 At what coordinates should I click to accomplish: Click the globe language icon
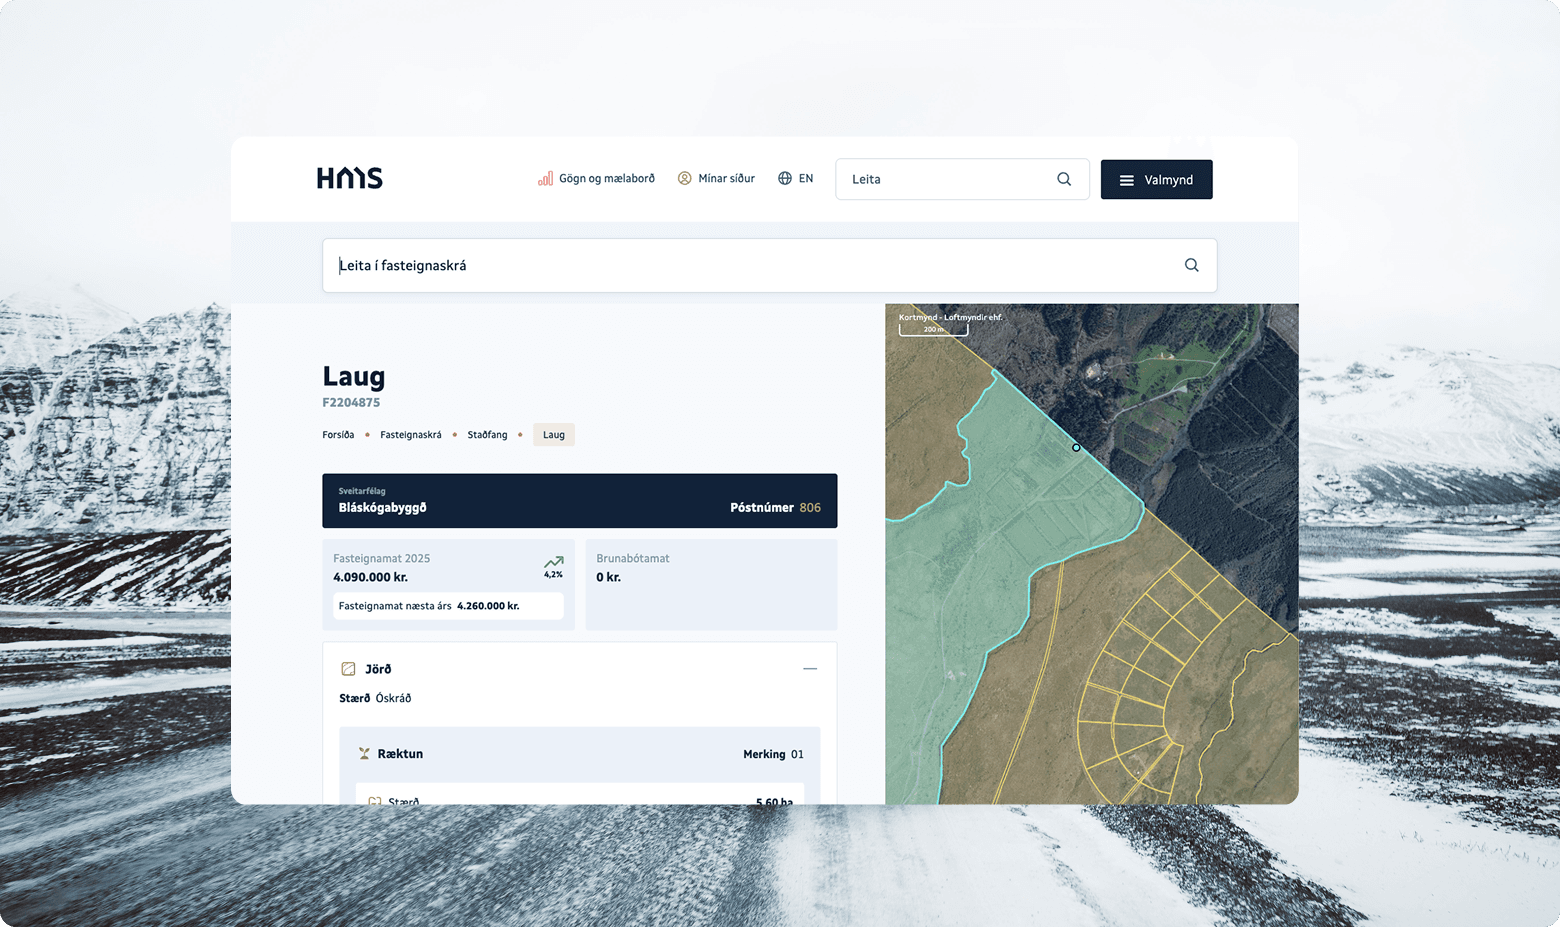pyautogui.click(x=785, y=178)
